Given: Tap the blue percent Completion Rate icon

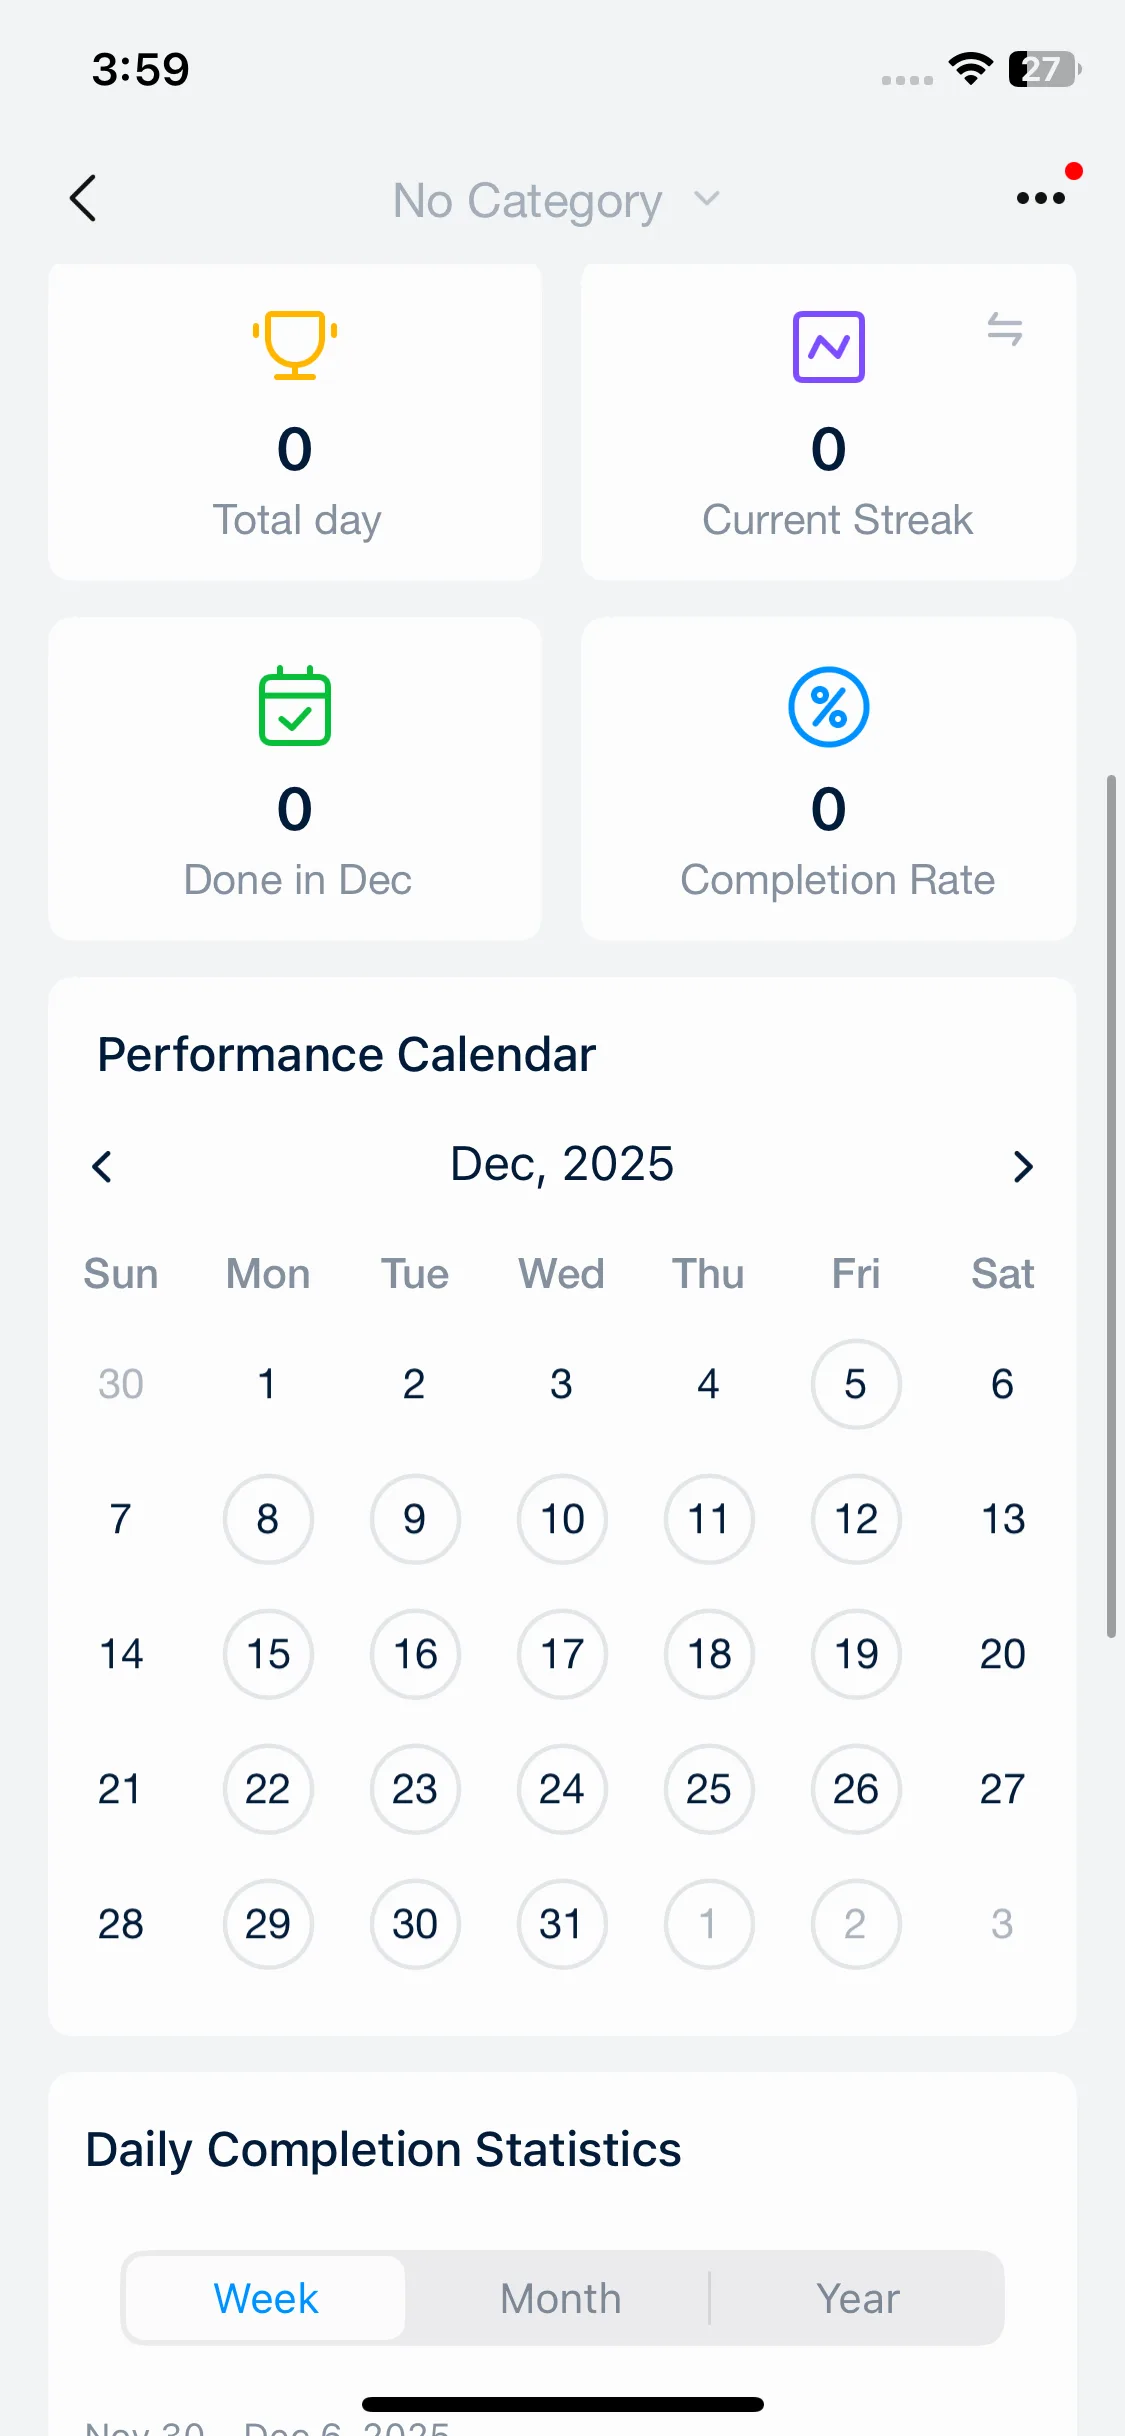Looking at the screenshot, I should (x=828, y=707).
